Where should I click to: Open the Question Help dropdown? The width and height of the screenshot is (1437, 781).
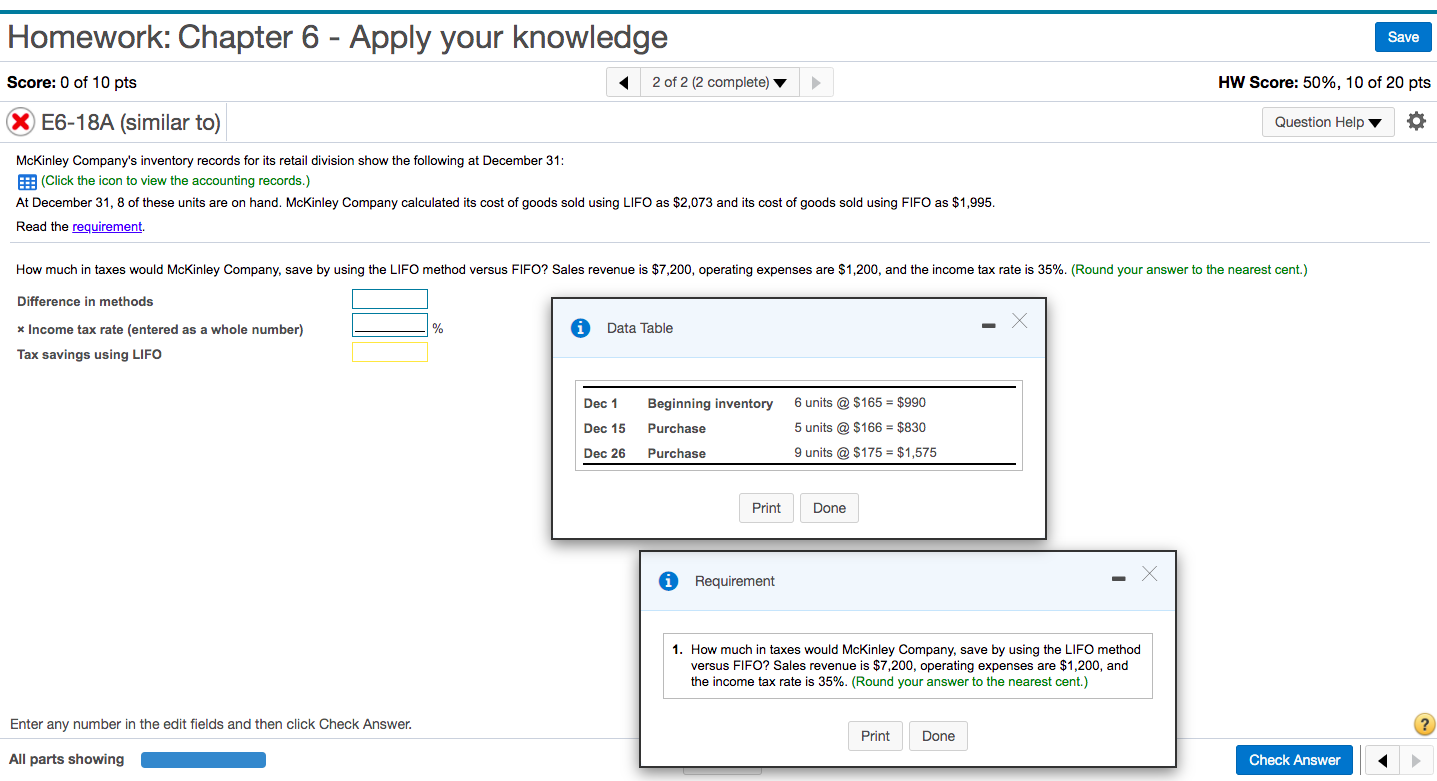coord(1328,121)
